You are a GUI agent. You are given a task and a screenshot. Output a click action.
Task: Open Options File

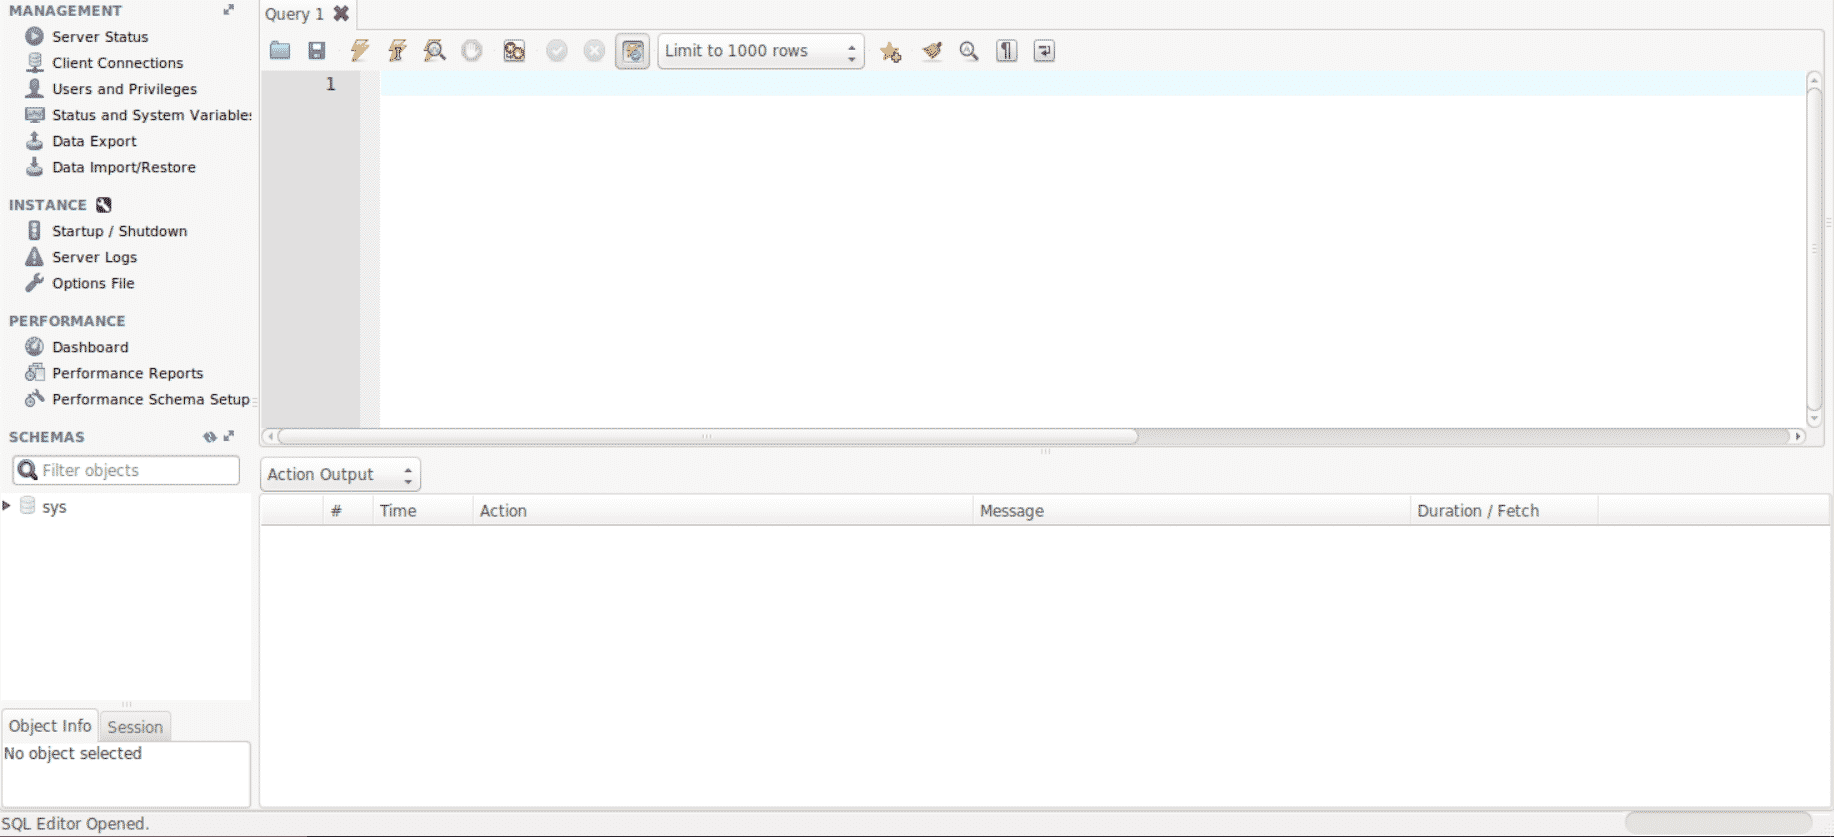93,283
